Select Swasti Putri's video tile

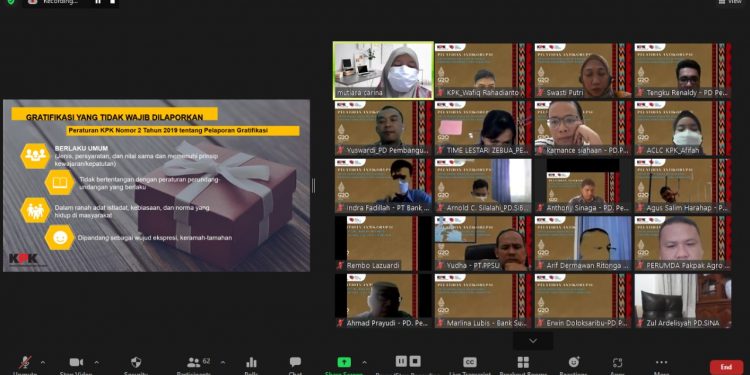pos(583,70)
